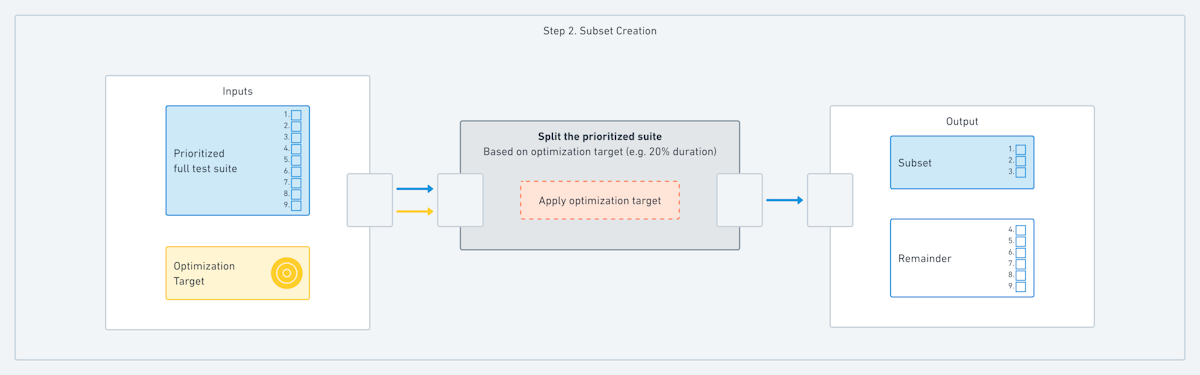Click the Step 2. Subset Creation title
This screenshot has width=1200, height=375.
tap(600, 31)
